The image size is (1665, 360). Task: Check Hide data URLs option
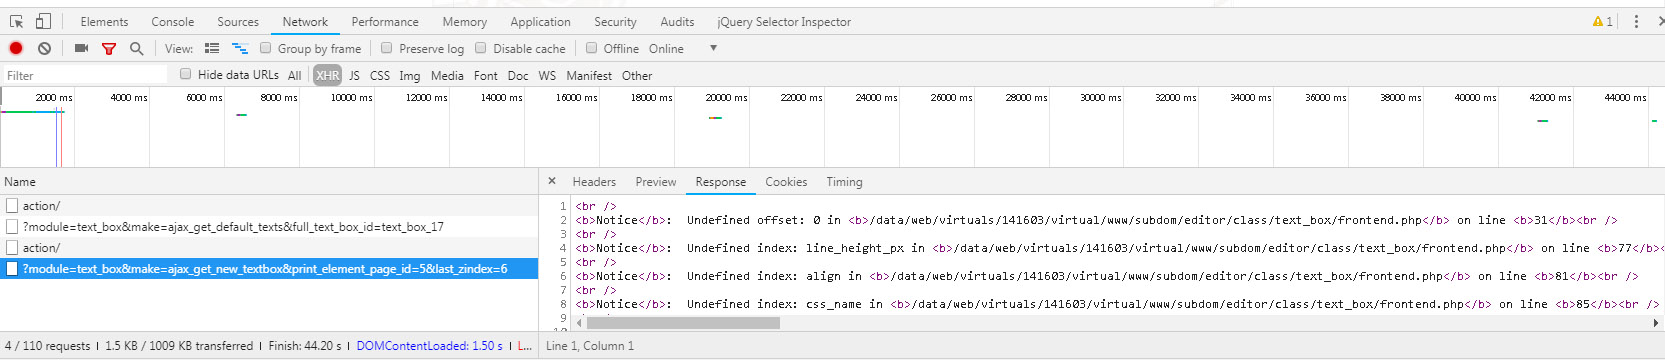pos(186,73)
